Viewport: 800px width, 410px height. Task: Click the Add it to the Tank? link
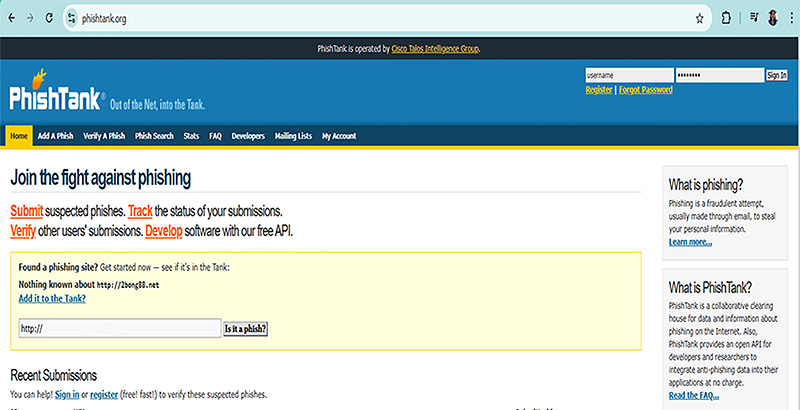click(52, 299)
